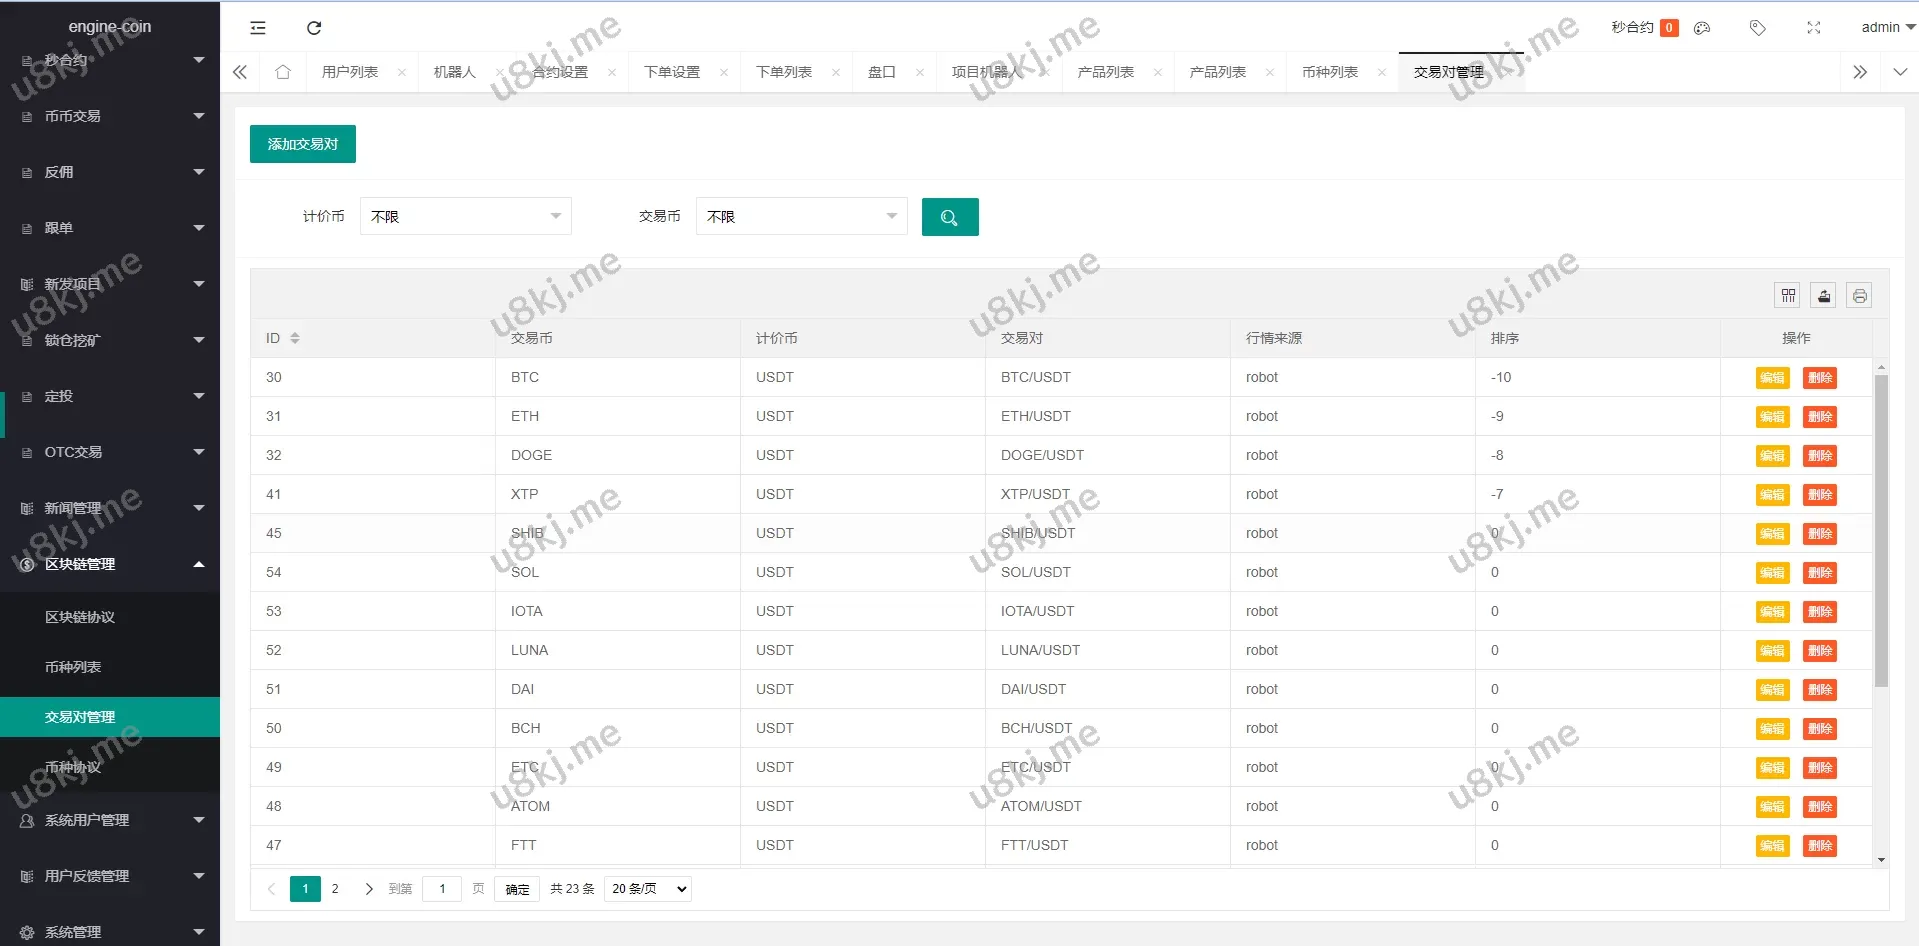1919x946 pixels.
Task: Toggle sidebar collapse hamburger icon
Action: pos(258,28)
